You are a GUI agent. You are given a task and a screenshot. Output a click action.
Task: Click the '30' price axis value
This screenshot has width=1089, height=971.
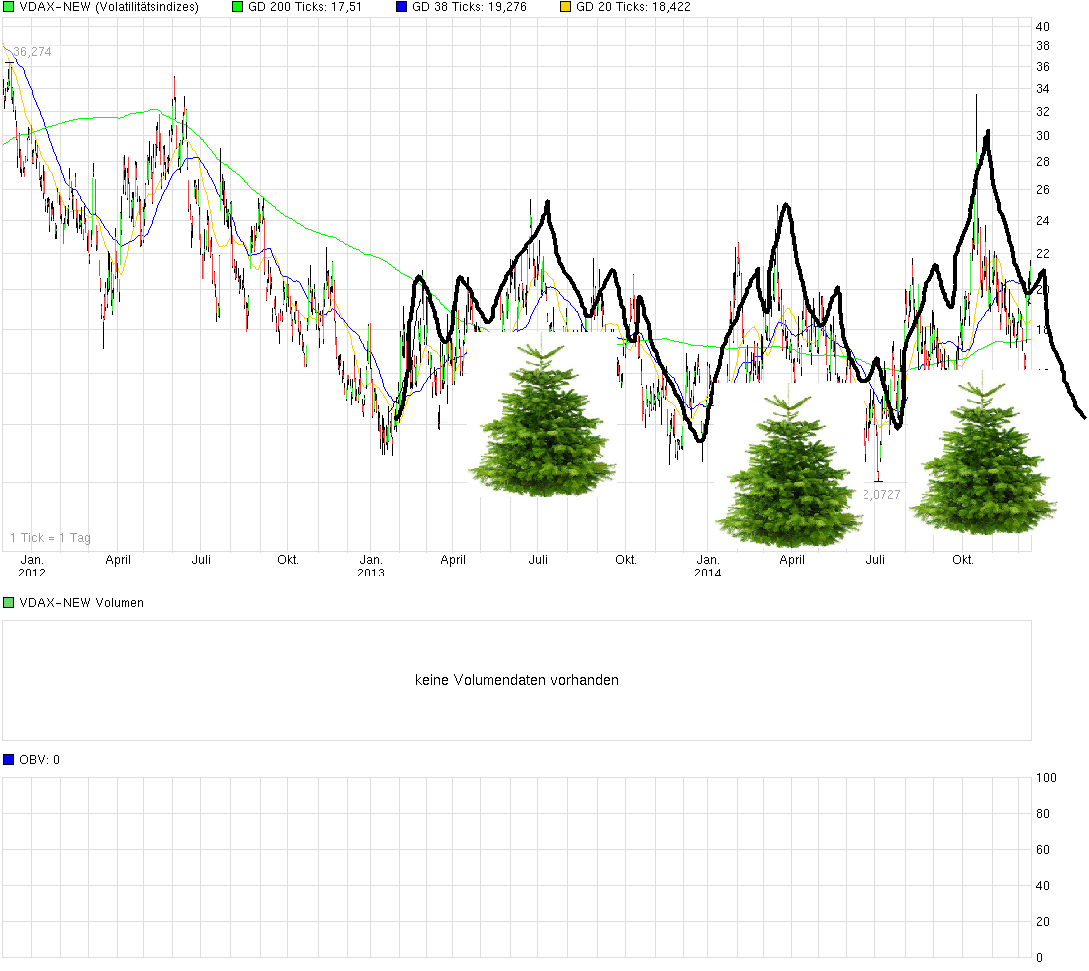1042,135
